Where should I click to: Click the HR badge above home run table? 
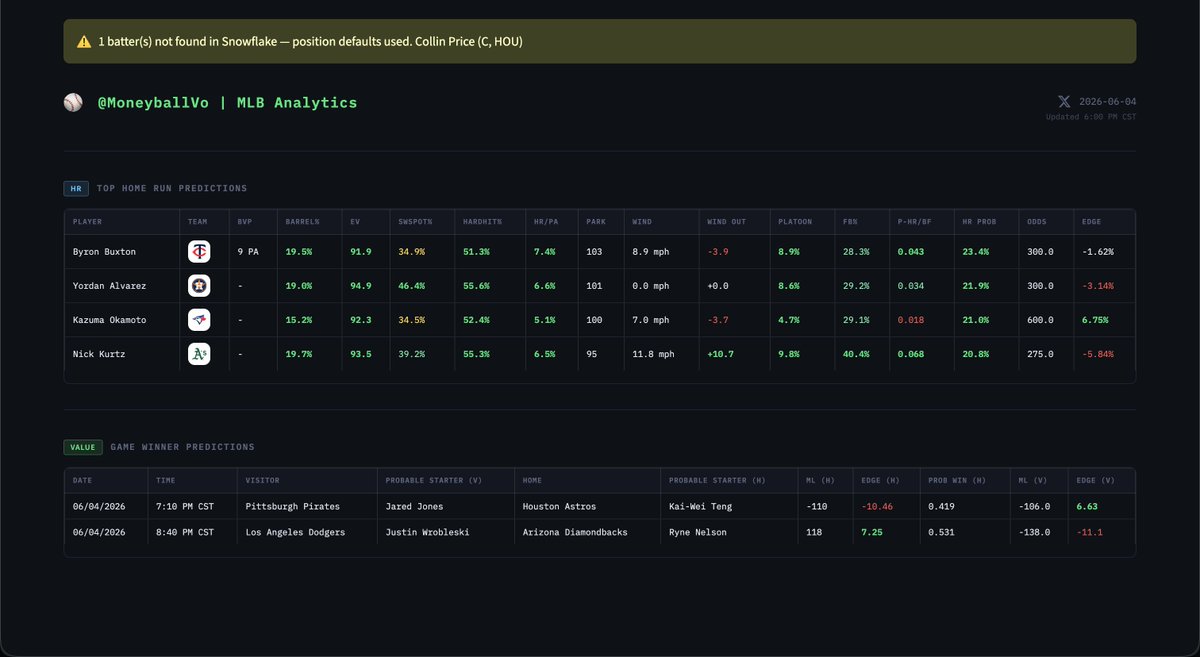[77, 188]
